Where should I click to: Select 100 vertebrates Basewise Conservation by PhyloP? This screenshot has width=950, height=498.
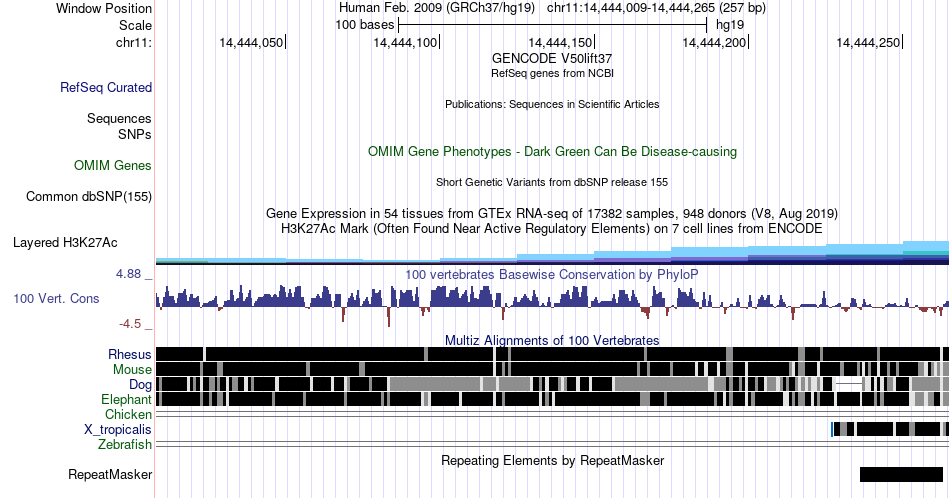[552, 274]
